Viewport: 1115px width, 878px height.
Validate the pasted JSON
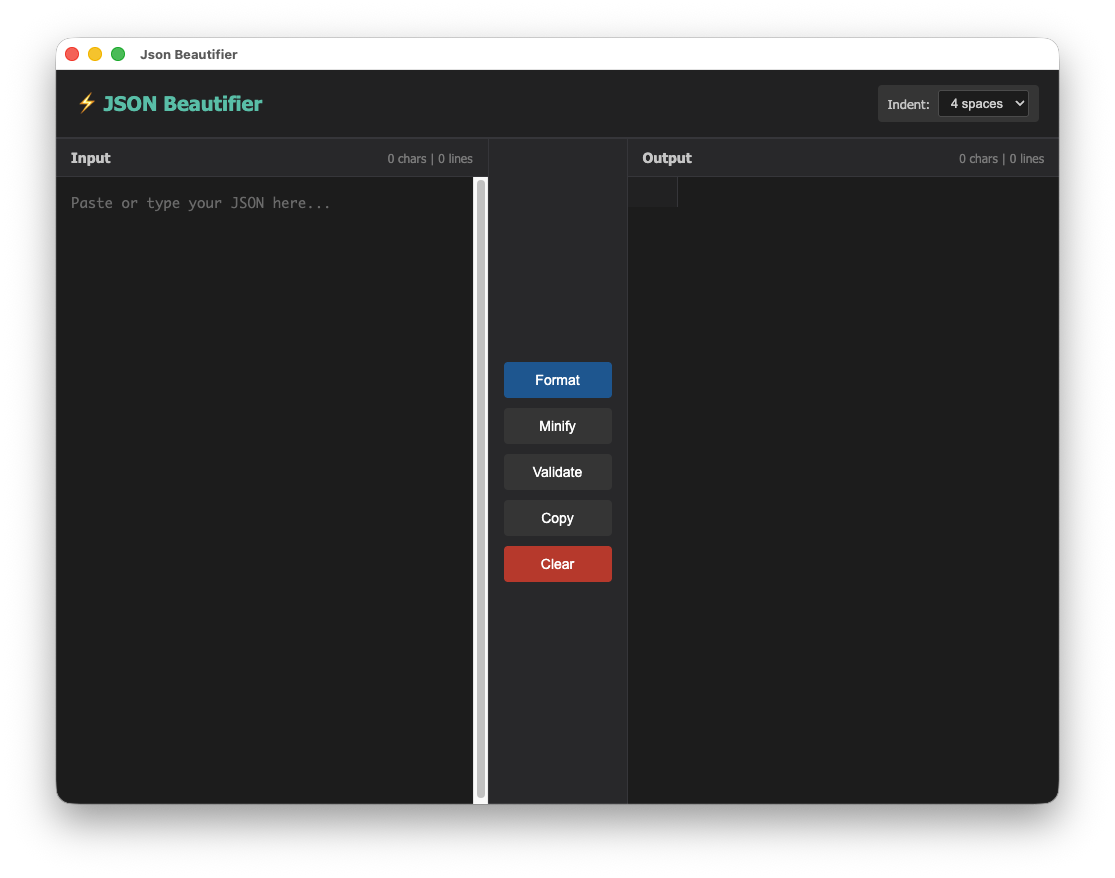pos(557,472)
